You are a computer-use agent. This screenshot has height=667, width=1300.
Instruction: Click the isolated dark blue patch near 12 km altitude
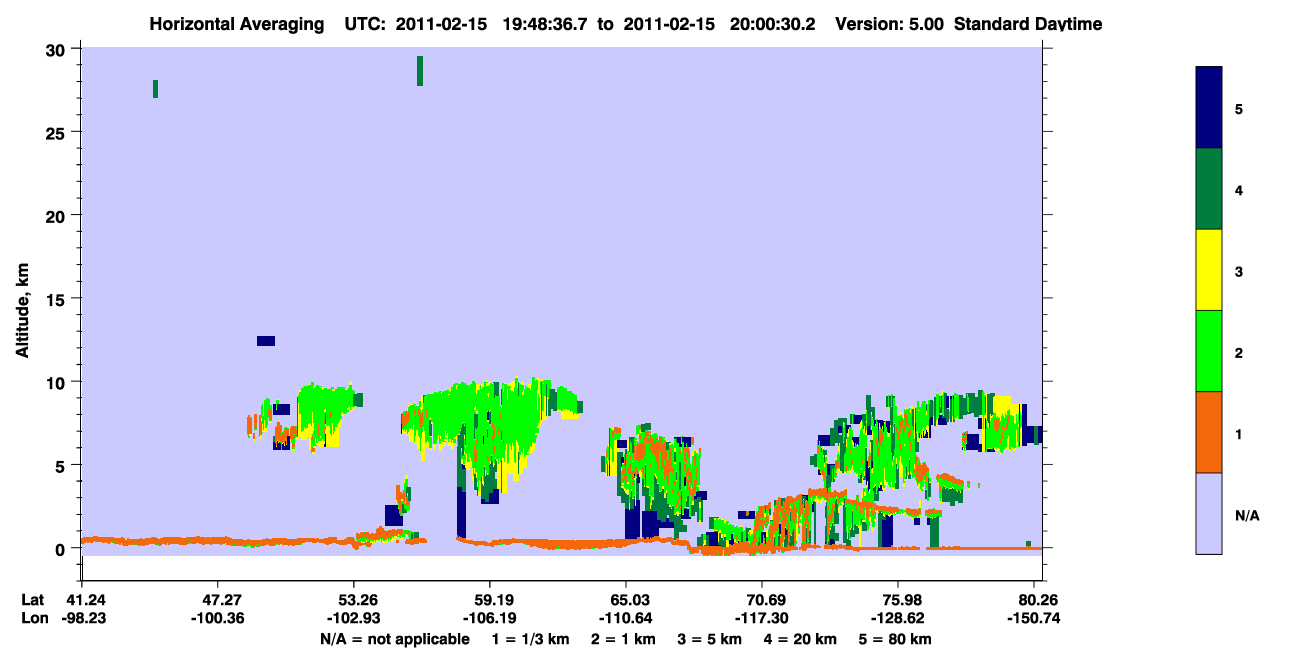tap(266, 341)
